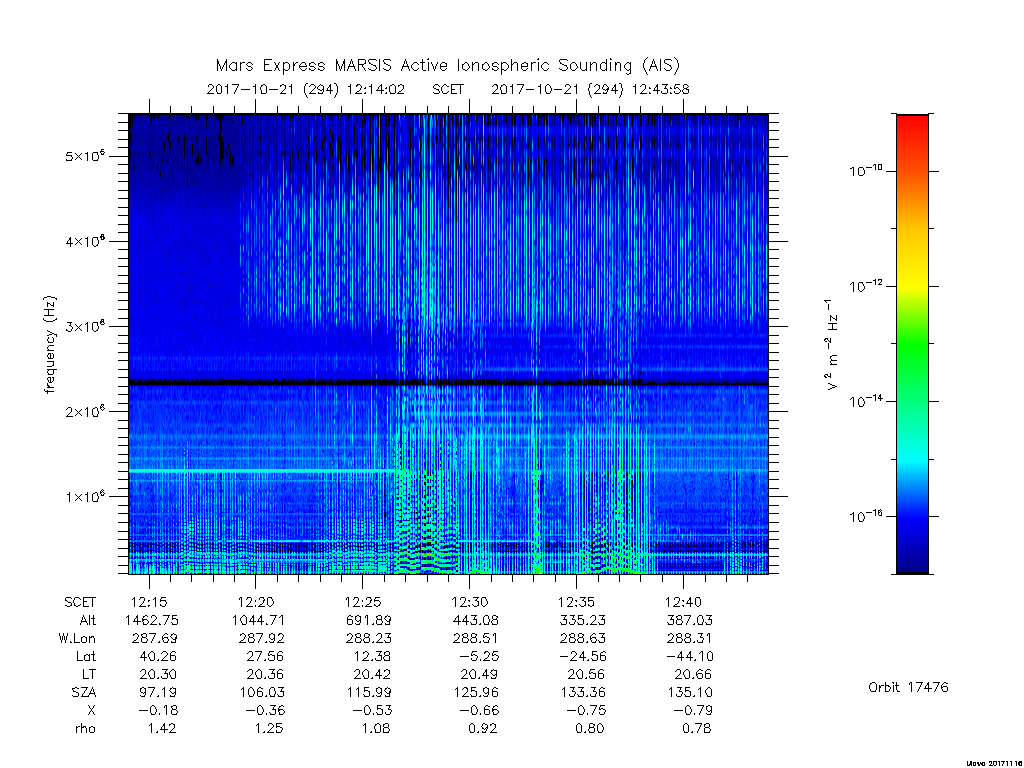Click SZA value 135.10
This screenshot has width=1024, height=768.
pos(689,692)
